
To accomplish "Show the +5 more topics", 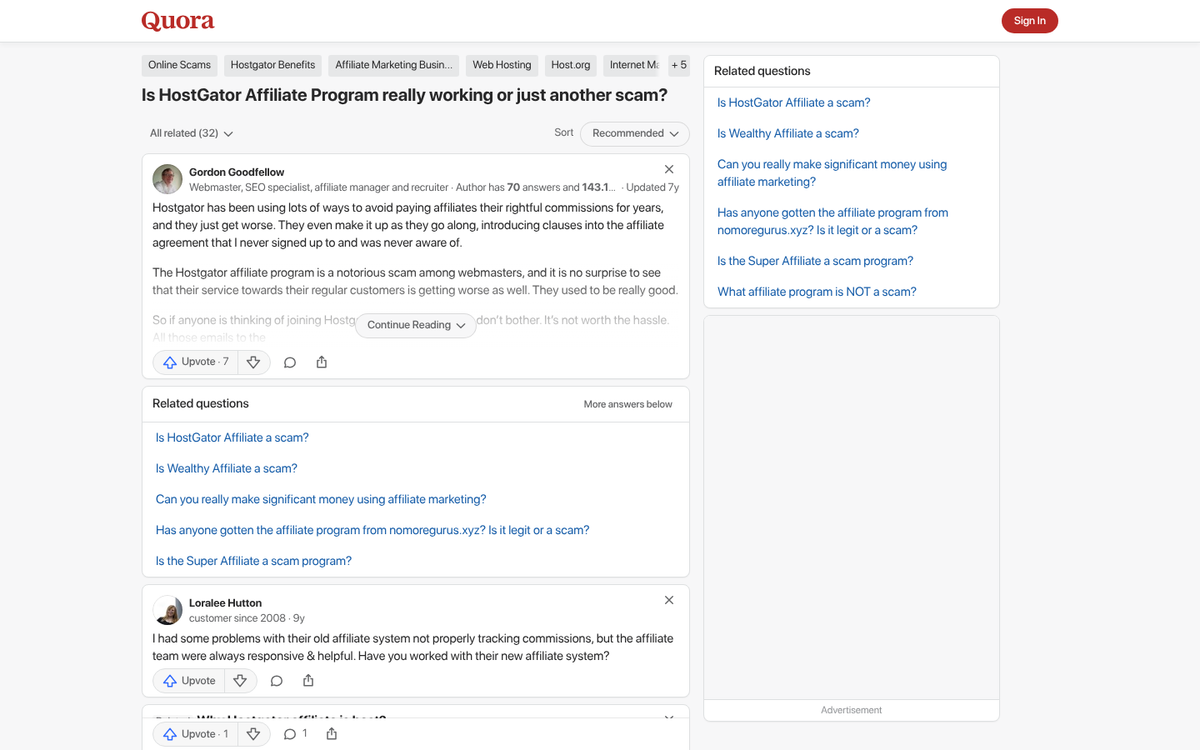I will click(679, 65).
